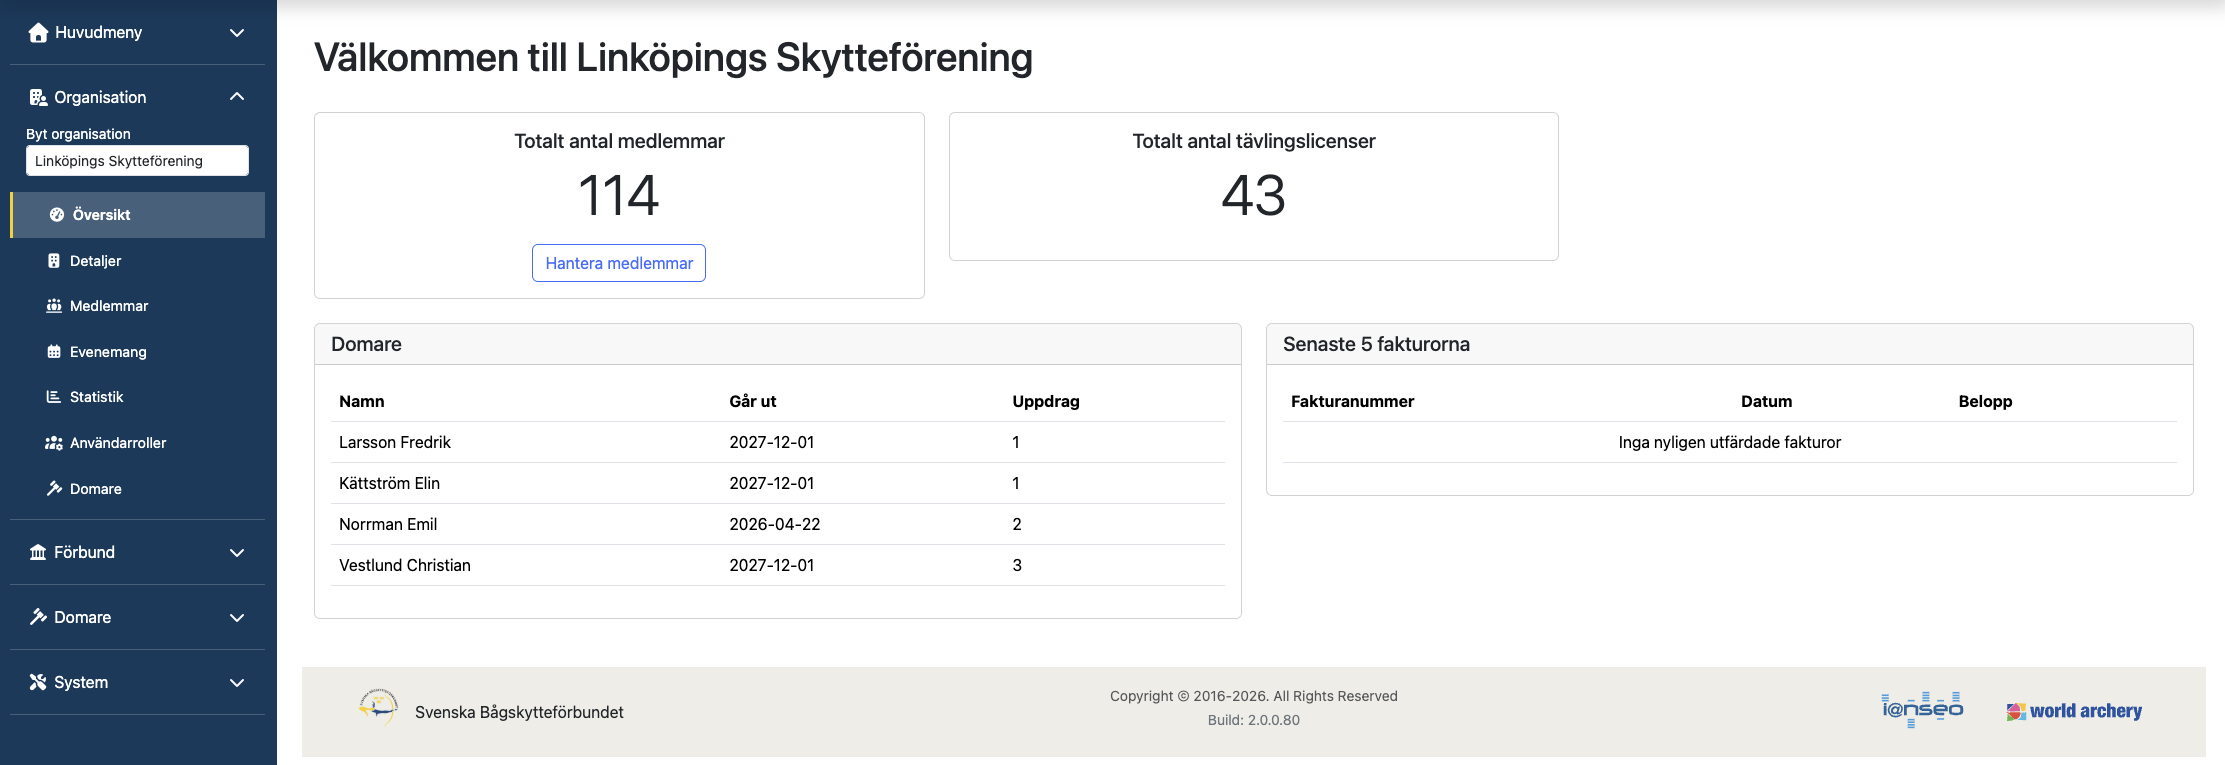
Task: Click the Detaljer building icon
Action: [x=54, y=261]
